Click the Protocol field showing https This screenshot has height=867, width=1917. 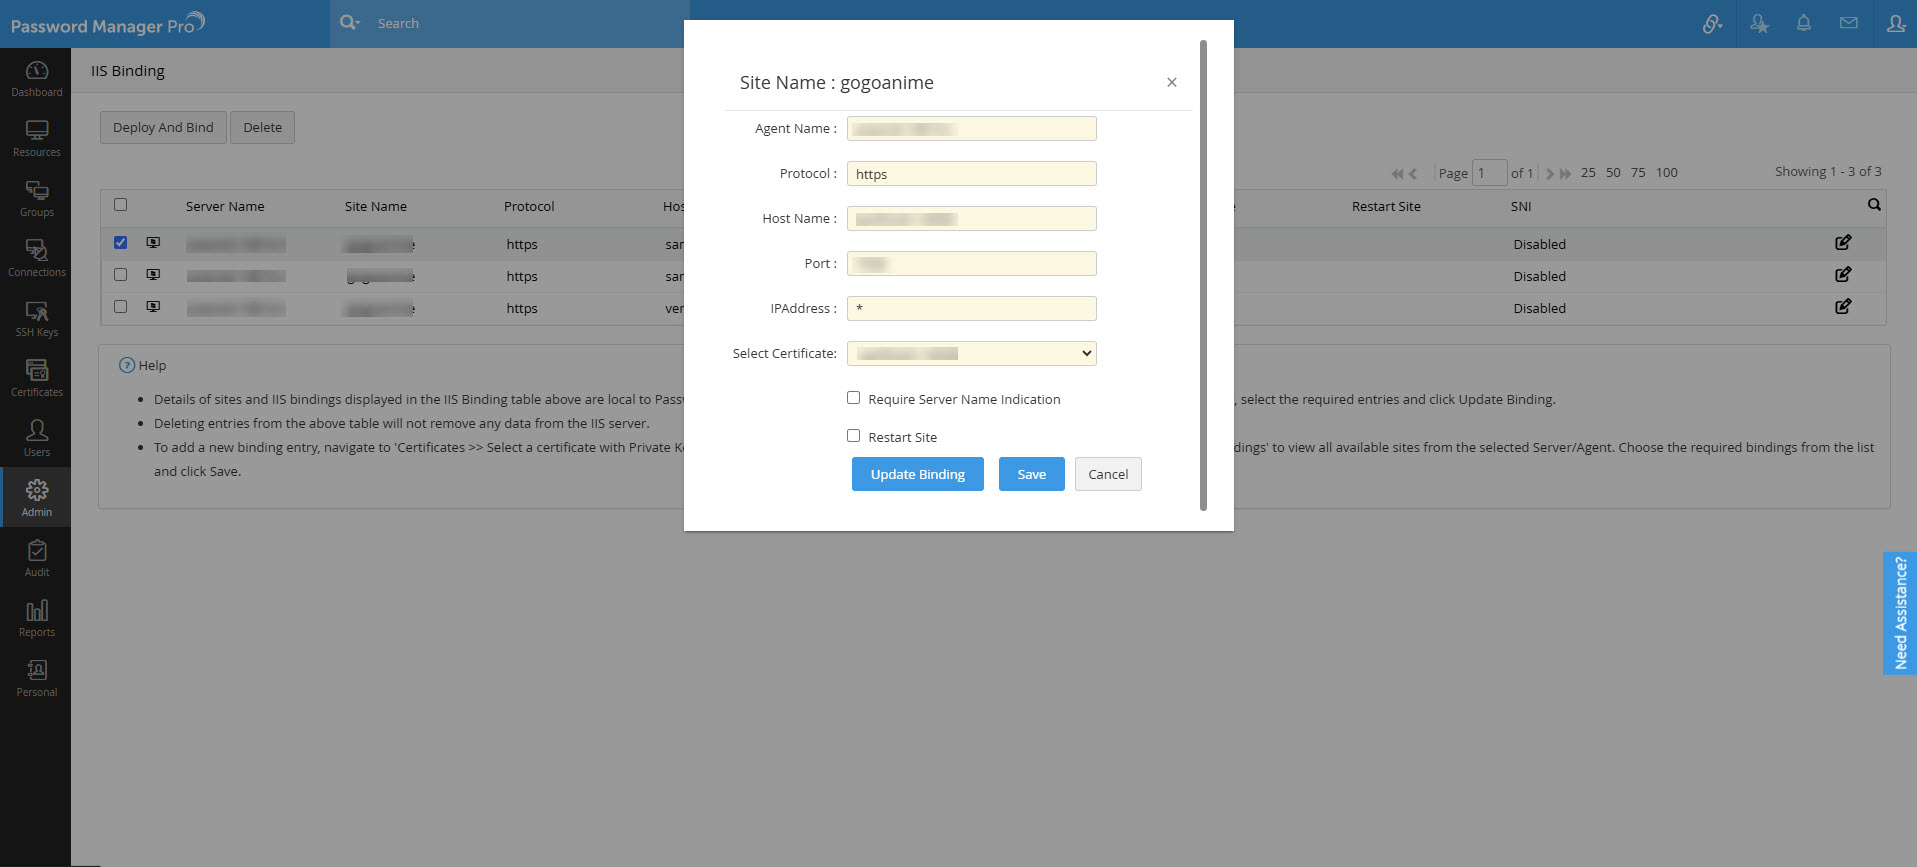(971, 173)
